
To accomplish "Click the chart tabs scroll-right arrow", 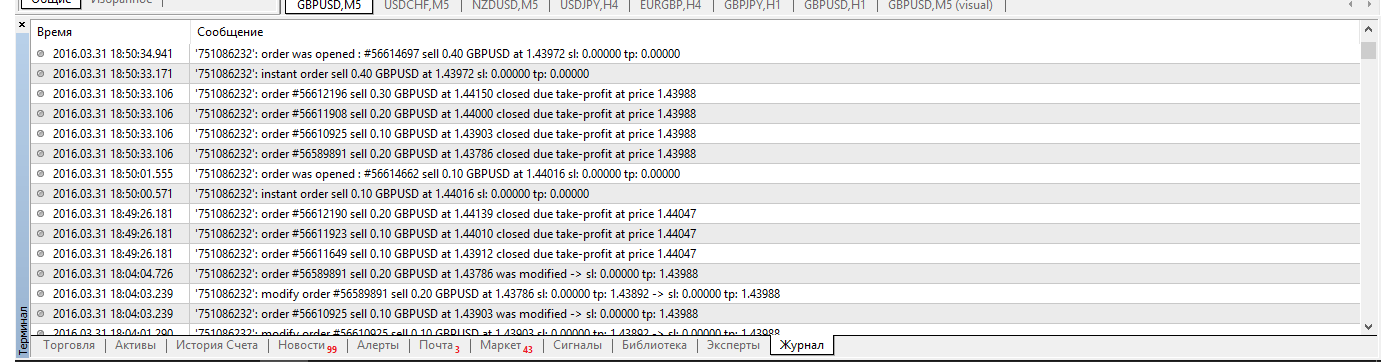I will coord(1370,5).
